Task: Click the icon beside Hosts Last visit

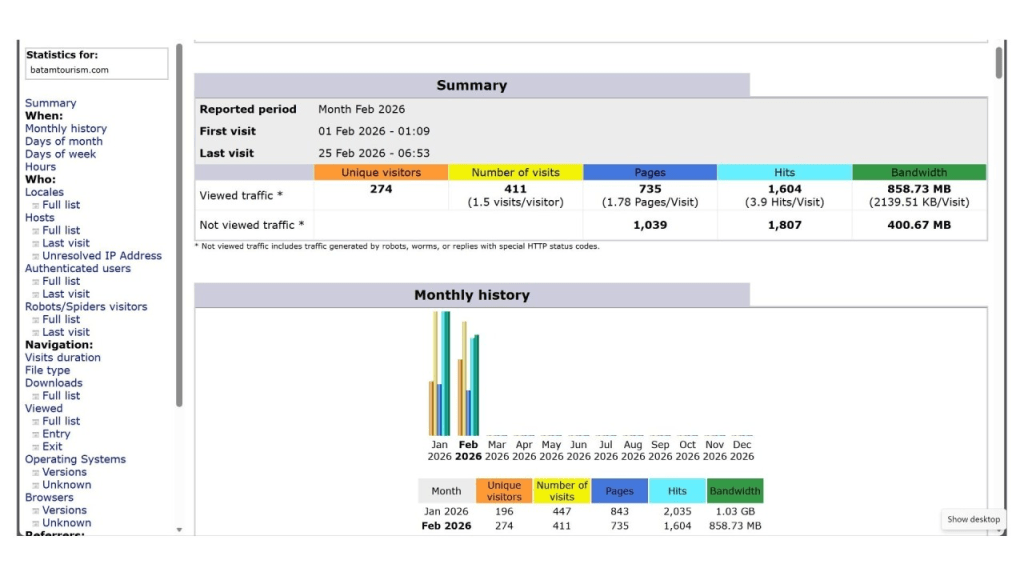Action: [x=36, y=243]
